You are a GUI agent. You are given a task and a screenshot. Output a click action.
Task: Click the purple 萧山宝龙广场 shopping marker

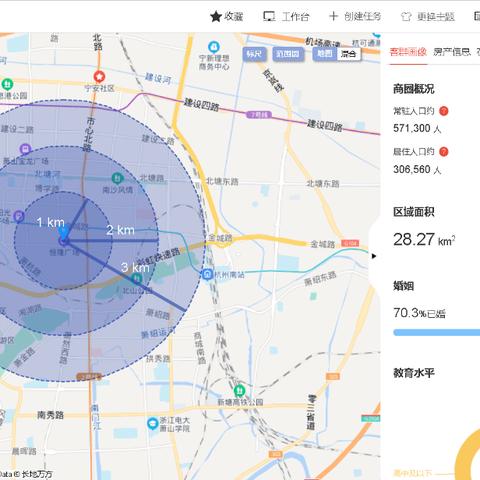[25, 149]
